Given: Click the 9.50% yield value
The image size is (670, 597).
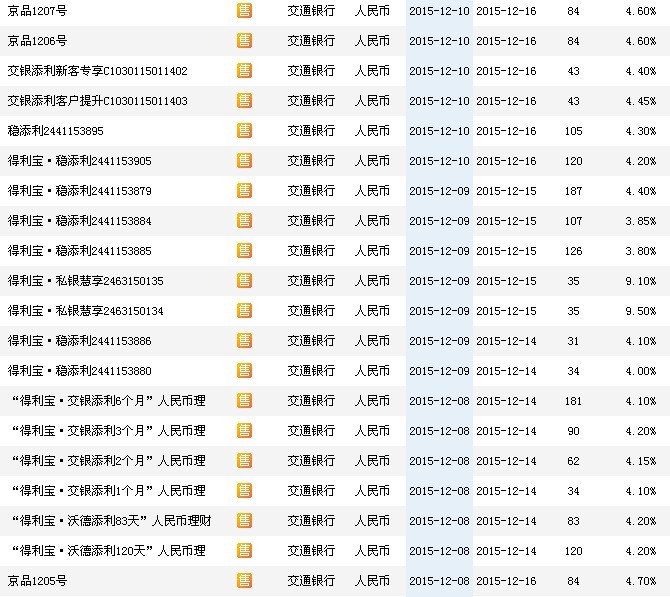Looking at the screenshot, I should tap(641, 311).
